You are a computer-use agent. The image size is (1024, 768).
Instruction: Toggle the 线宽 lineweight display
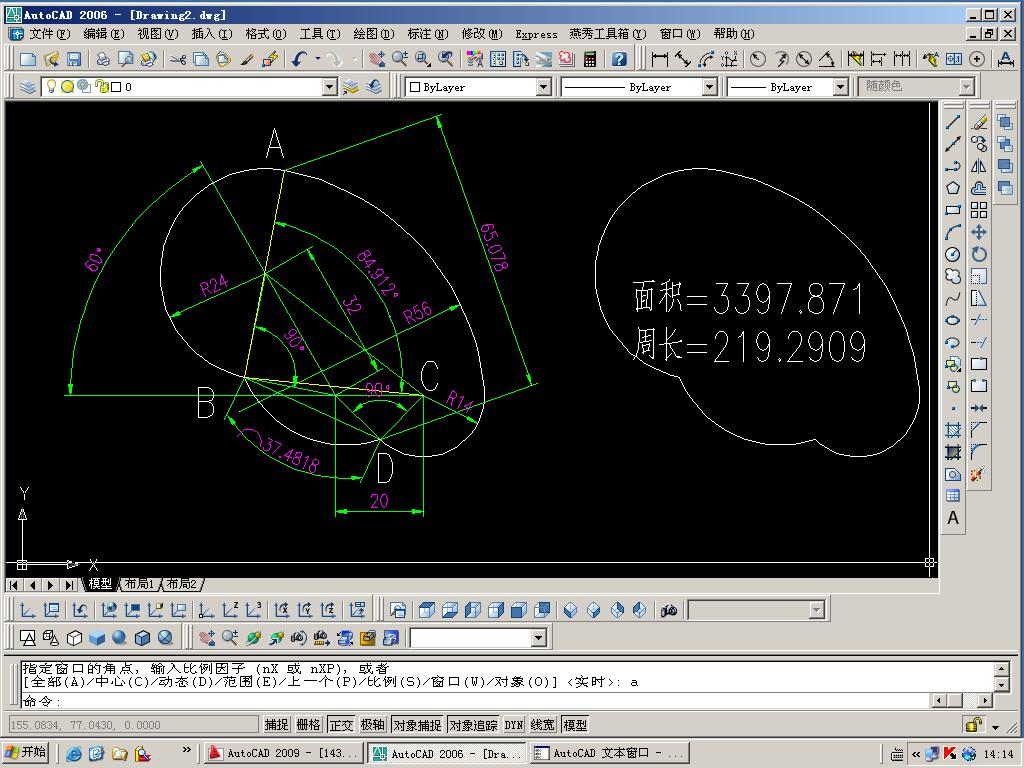click(543, 725)
